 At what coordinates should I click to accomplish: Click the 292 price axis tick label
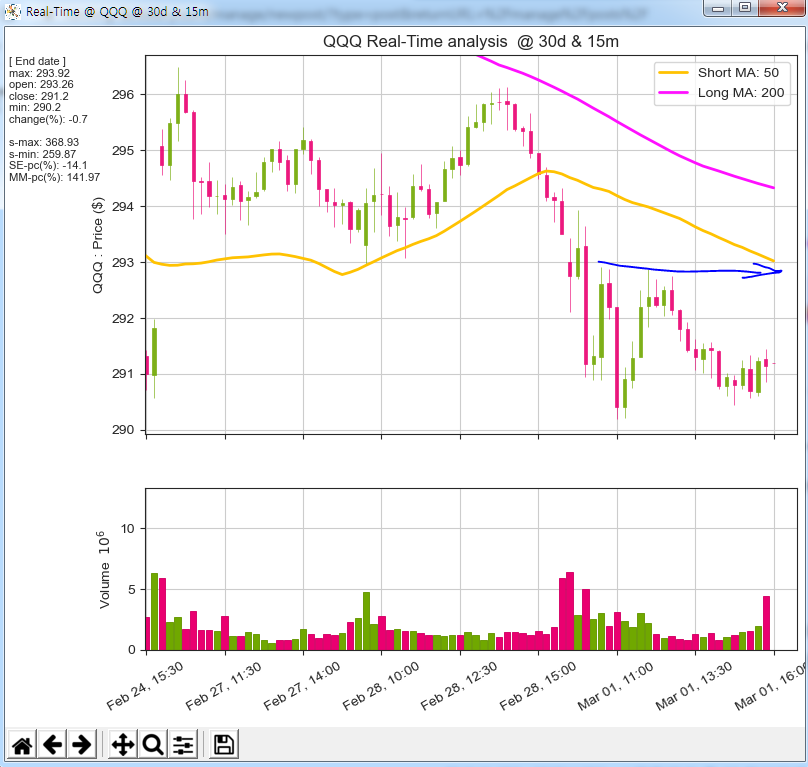click(x=123, y=319)
